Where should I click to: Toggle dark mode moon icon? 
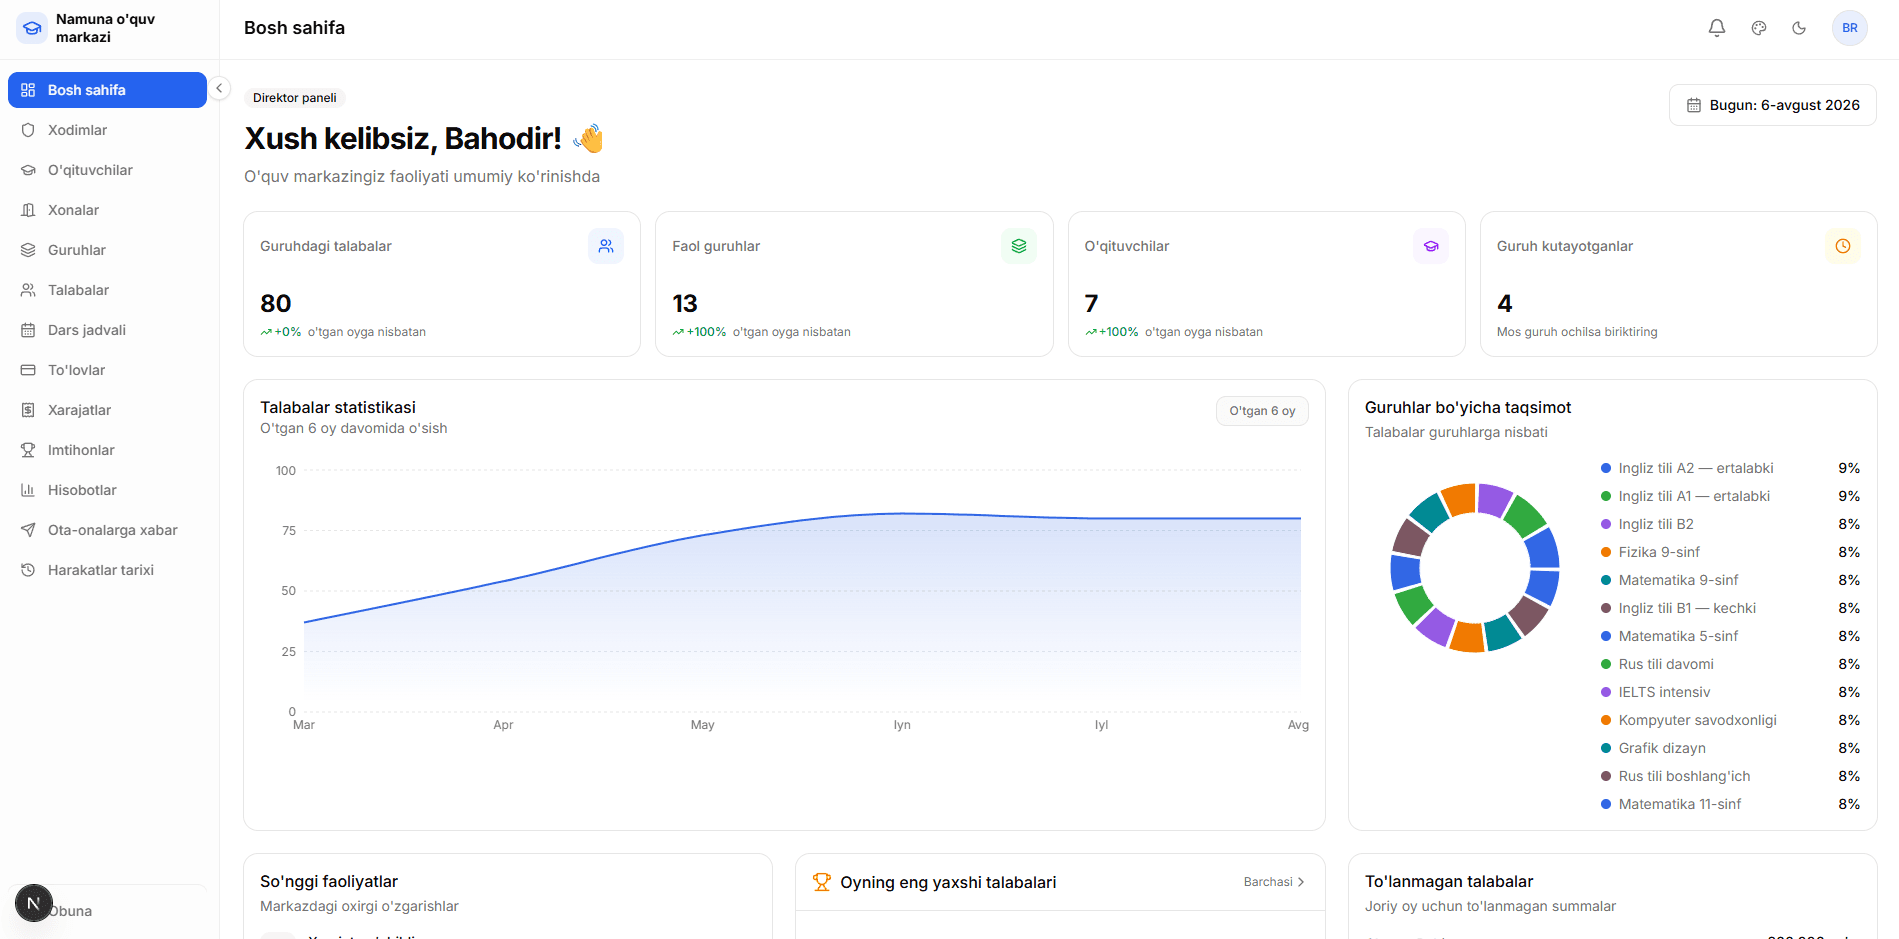click(1799, 28)
